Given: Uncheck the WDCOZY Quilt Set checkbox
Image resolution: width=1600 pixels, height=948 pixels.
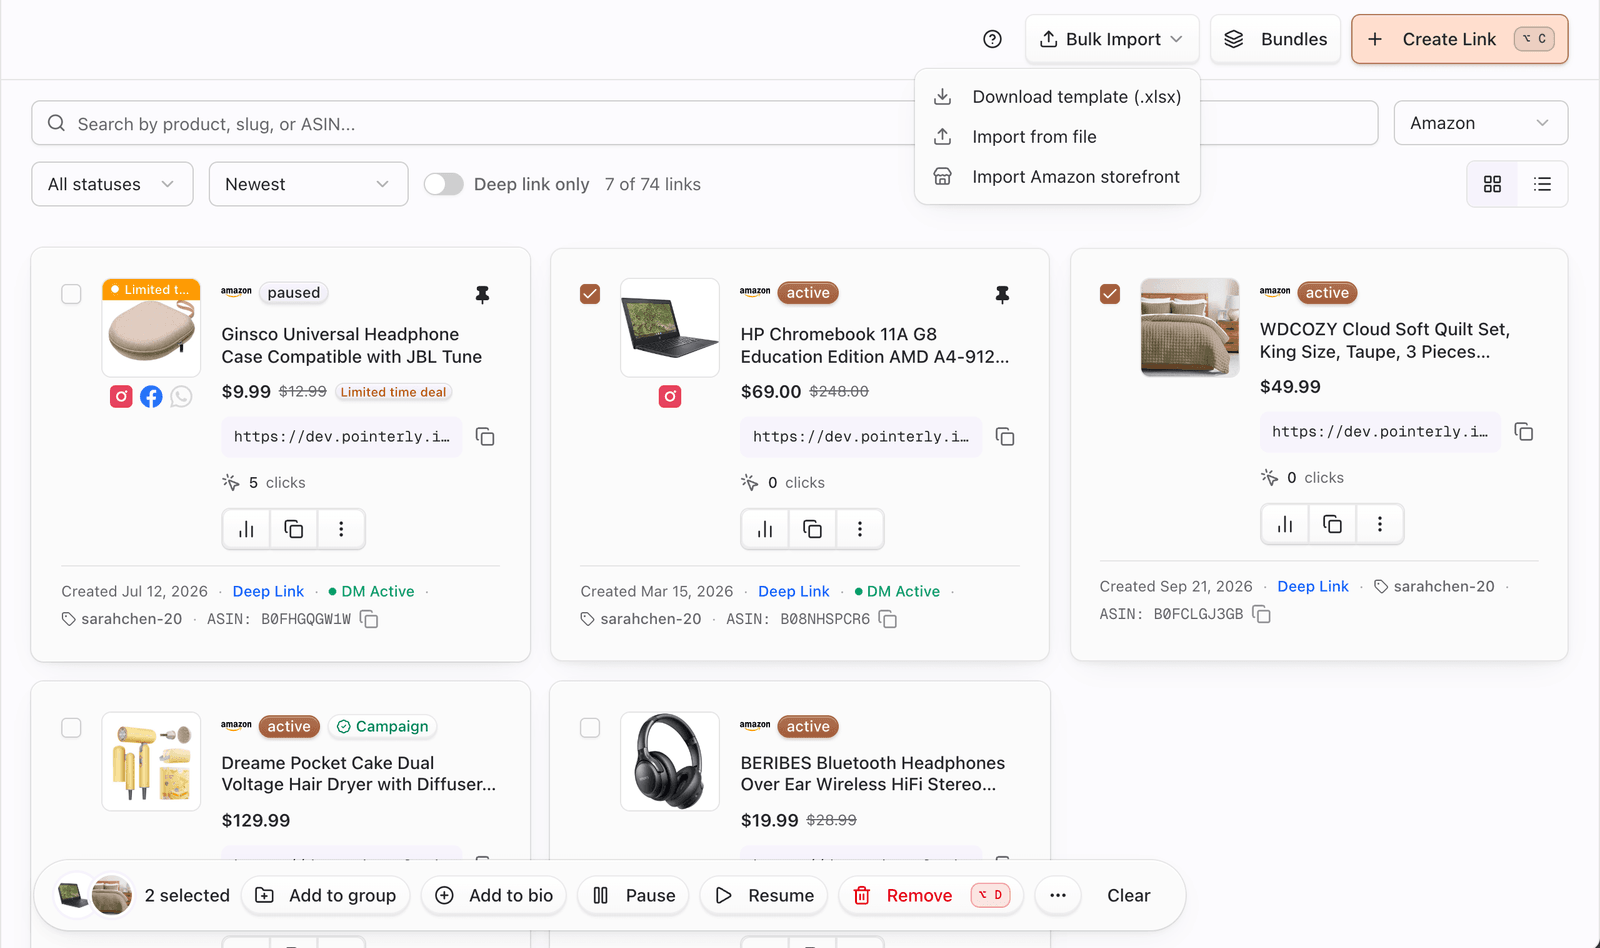Looking at the screenshot, I should click(x=1110, y=294).
